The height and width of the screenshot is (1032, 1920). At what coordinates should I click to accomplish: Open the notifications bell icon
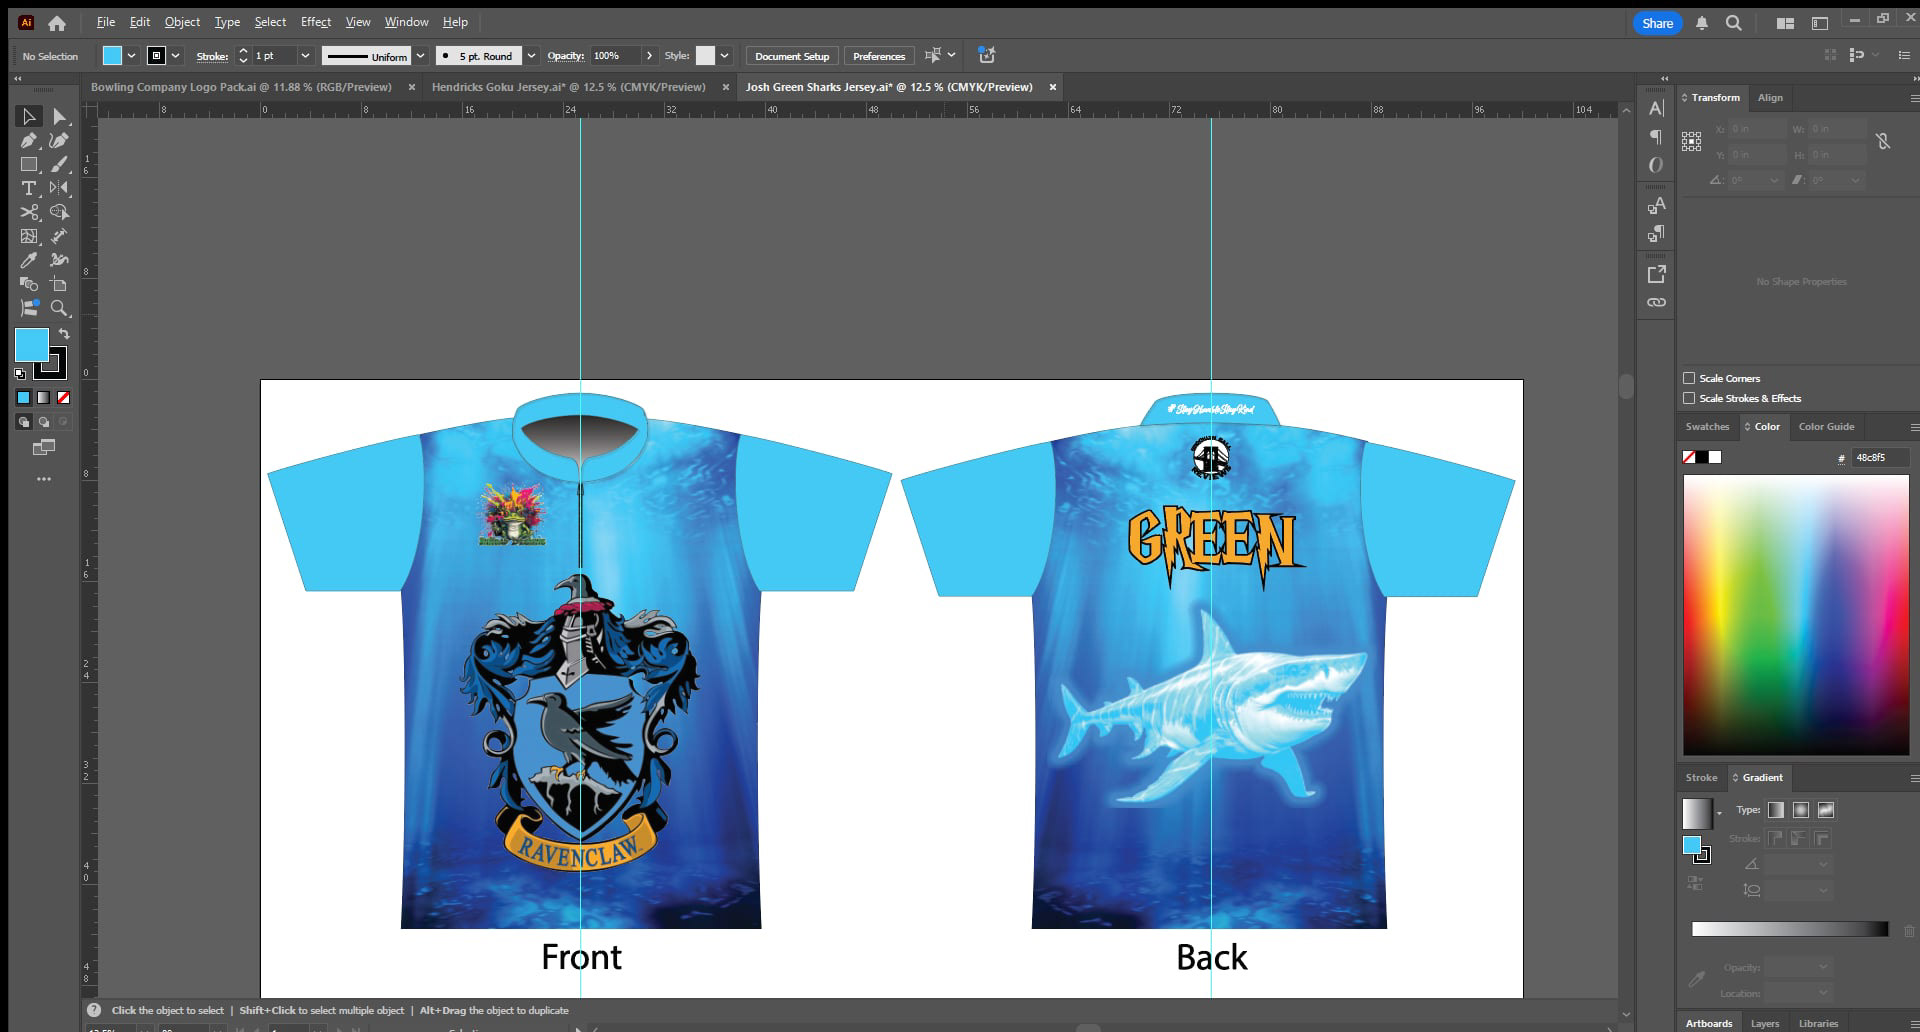click(x=1702, y=23)
